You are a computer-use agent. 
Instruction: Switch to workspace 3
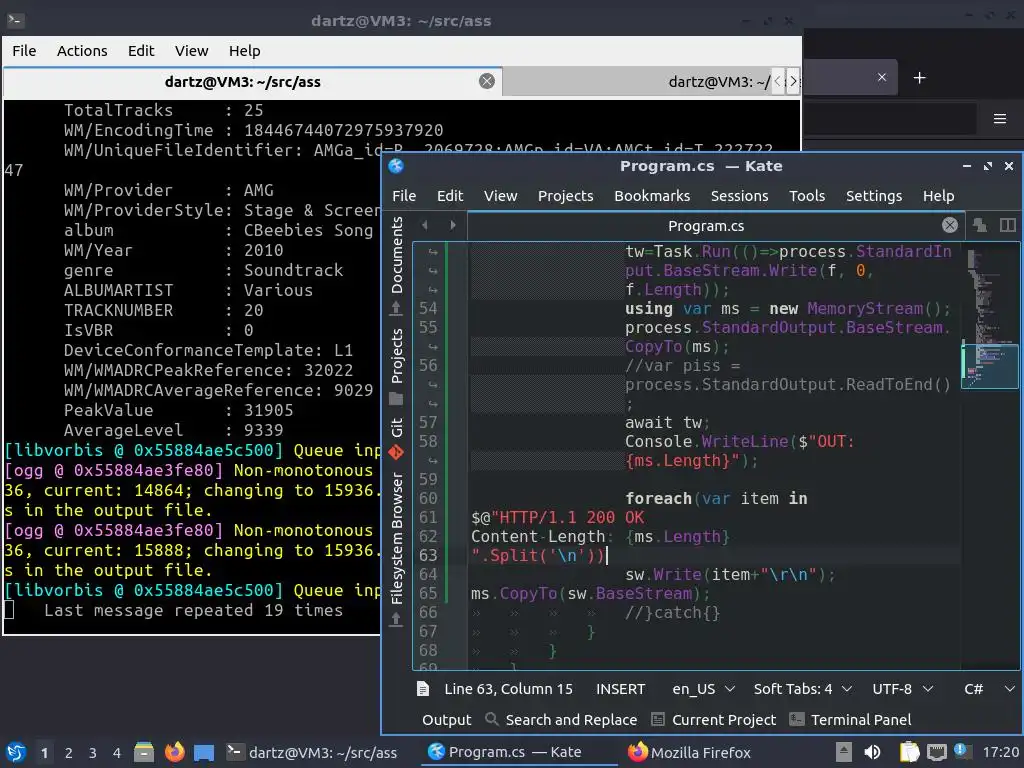pos(92,753)
